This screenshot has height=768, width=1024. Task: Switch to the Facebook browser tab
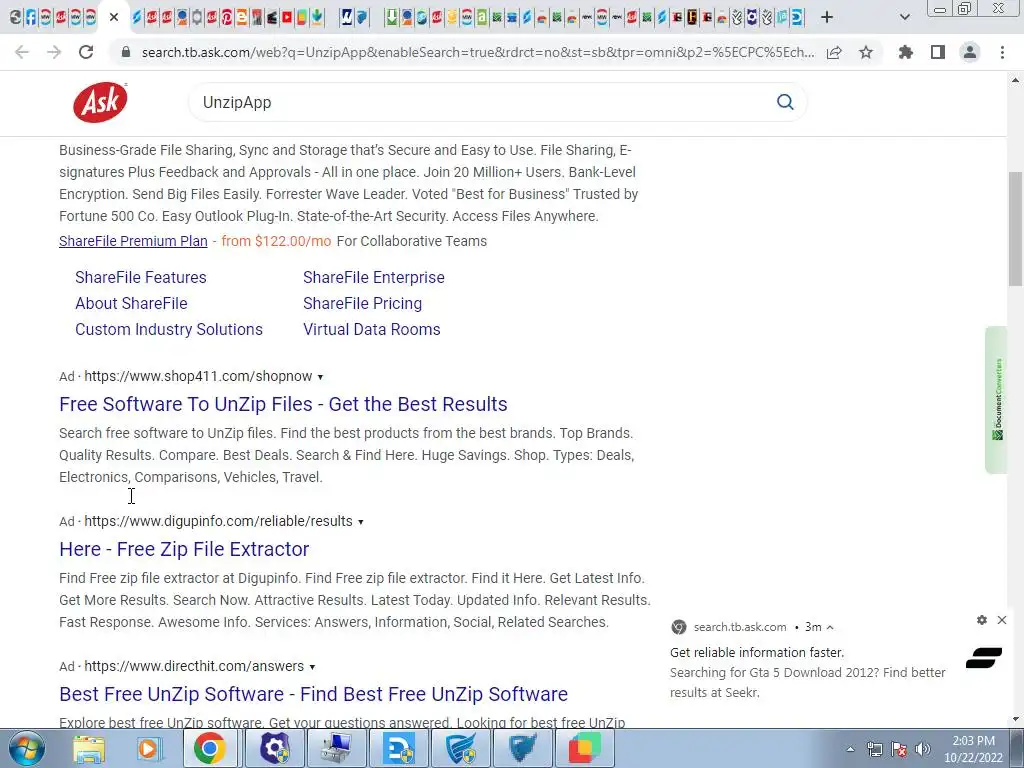point(31,17)
